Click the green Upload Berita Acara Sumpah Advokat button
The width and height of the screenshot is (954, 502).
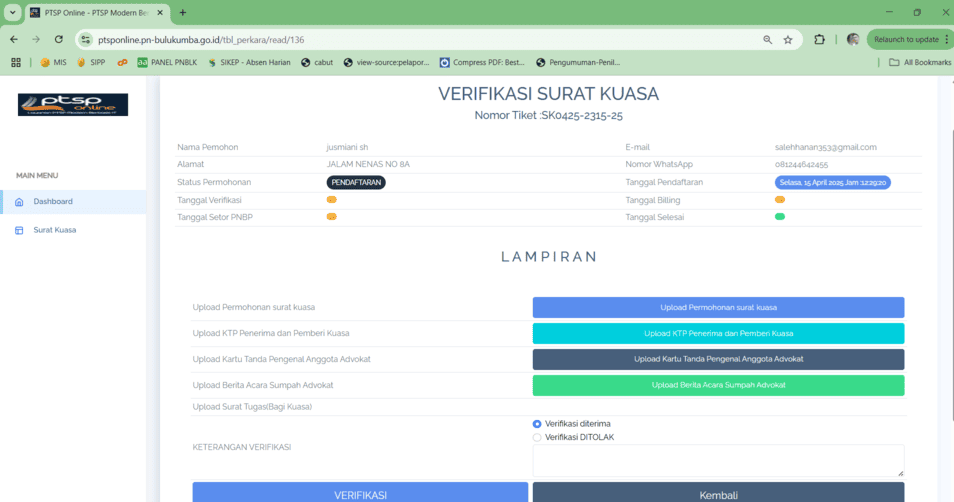[x=718, y=385]
